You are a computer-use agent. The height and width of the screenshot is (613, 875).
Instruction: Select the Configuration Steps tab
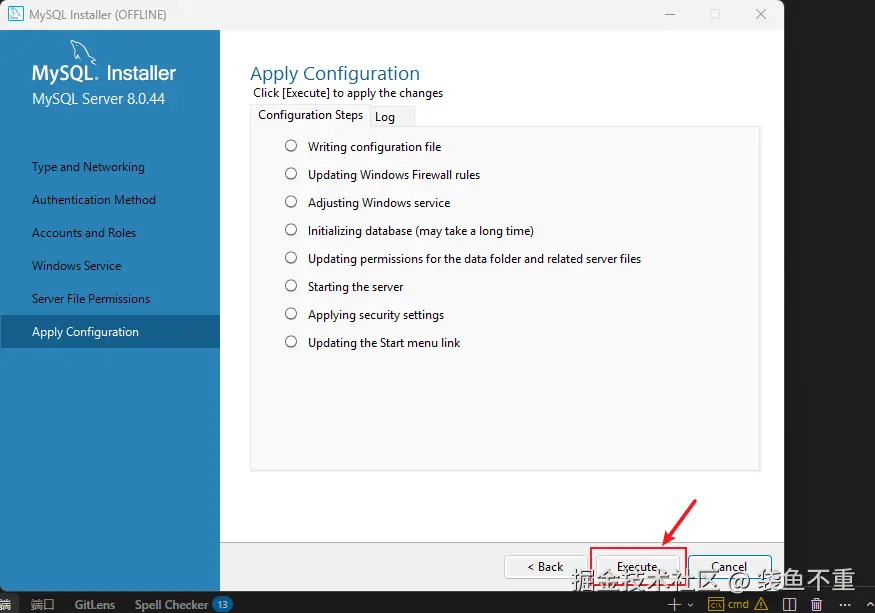point(310,115)
